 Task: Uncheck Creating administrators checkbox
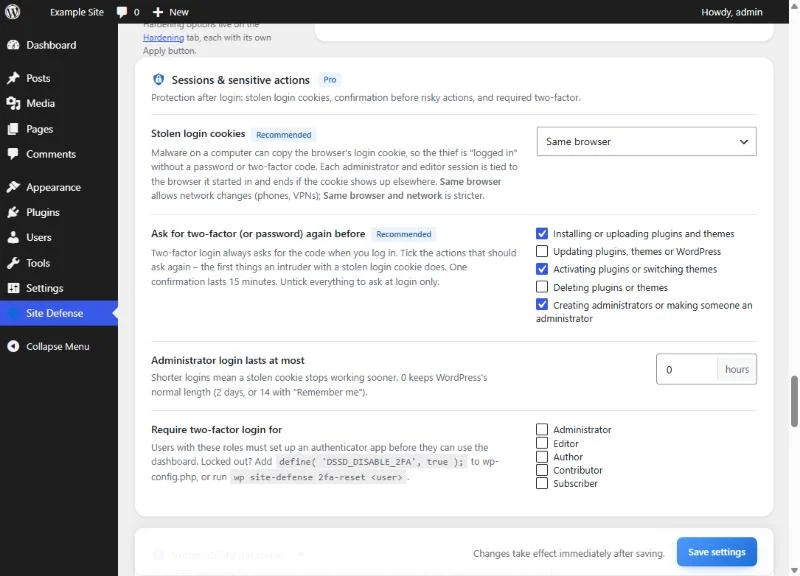coord(542,305)
